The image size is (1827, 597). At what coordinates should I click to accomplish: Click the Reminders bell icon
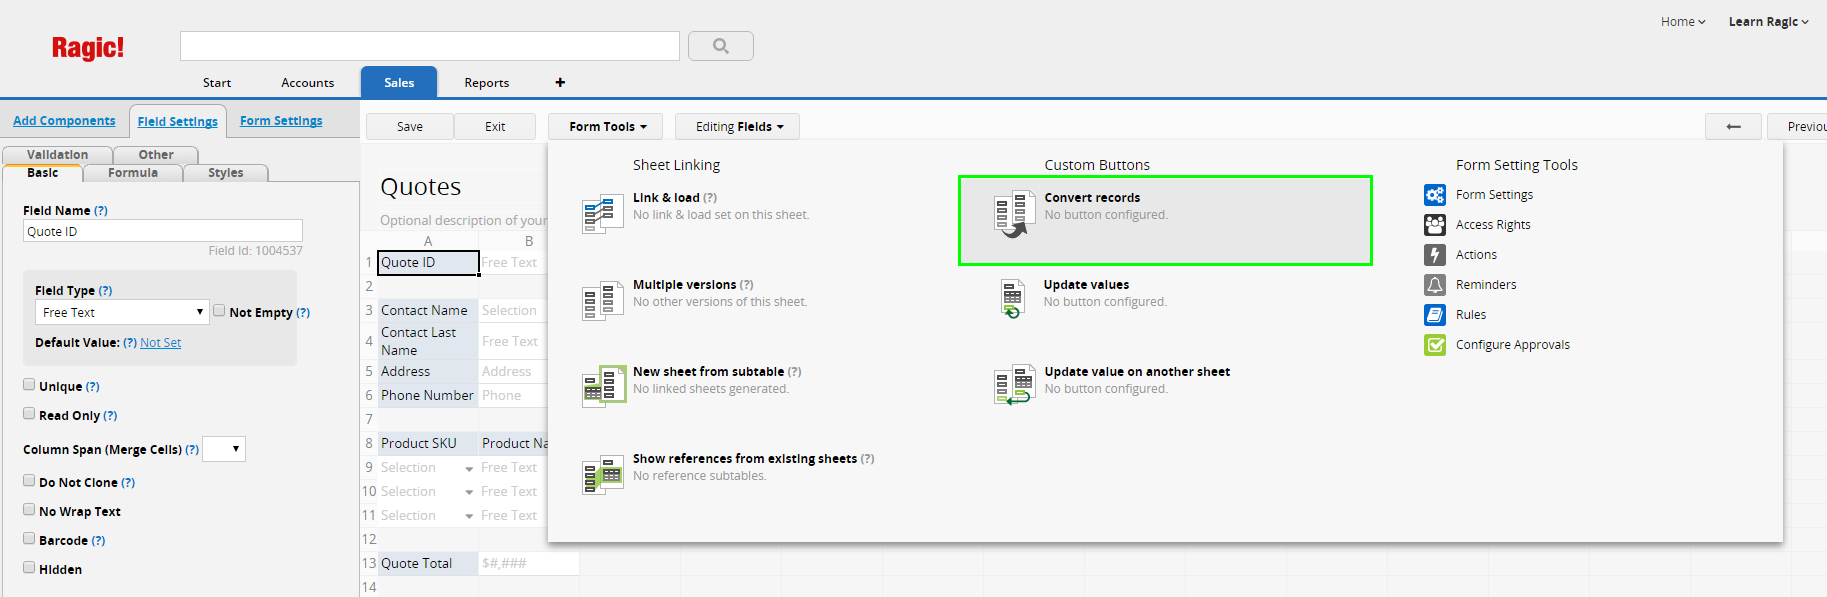point(1435,285)
